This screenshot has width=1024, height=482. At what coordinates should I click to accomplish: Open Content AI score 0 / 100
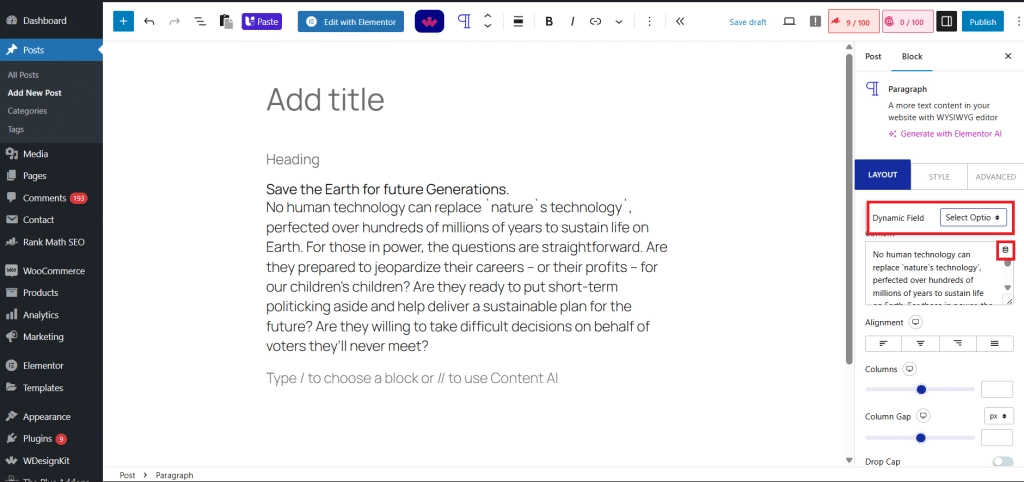(x=906, y=22)
